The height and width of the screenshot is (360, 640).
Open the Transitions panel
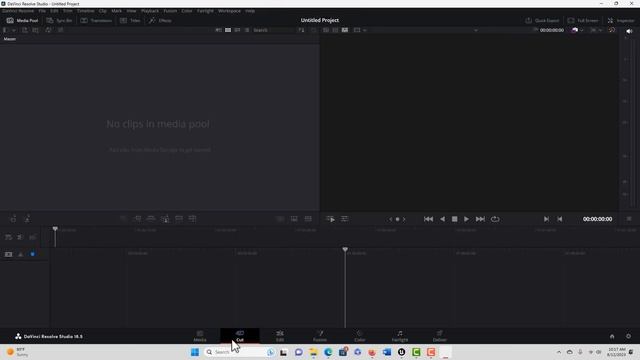[96, 20]
